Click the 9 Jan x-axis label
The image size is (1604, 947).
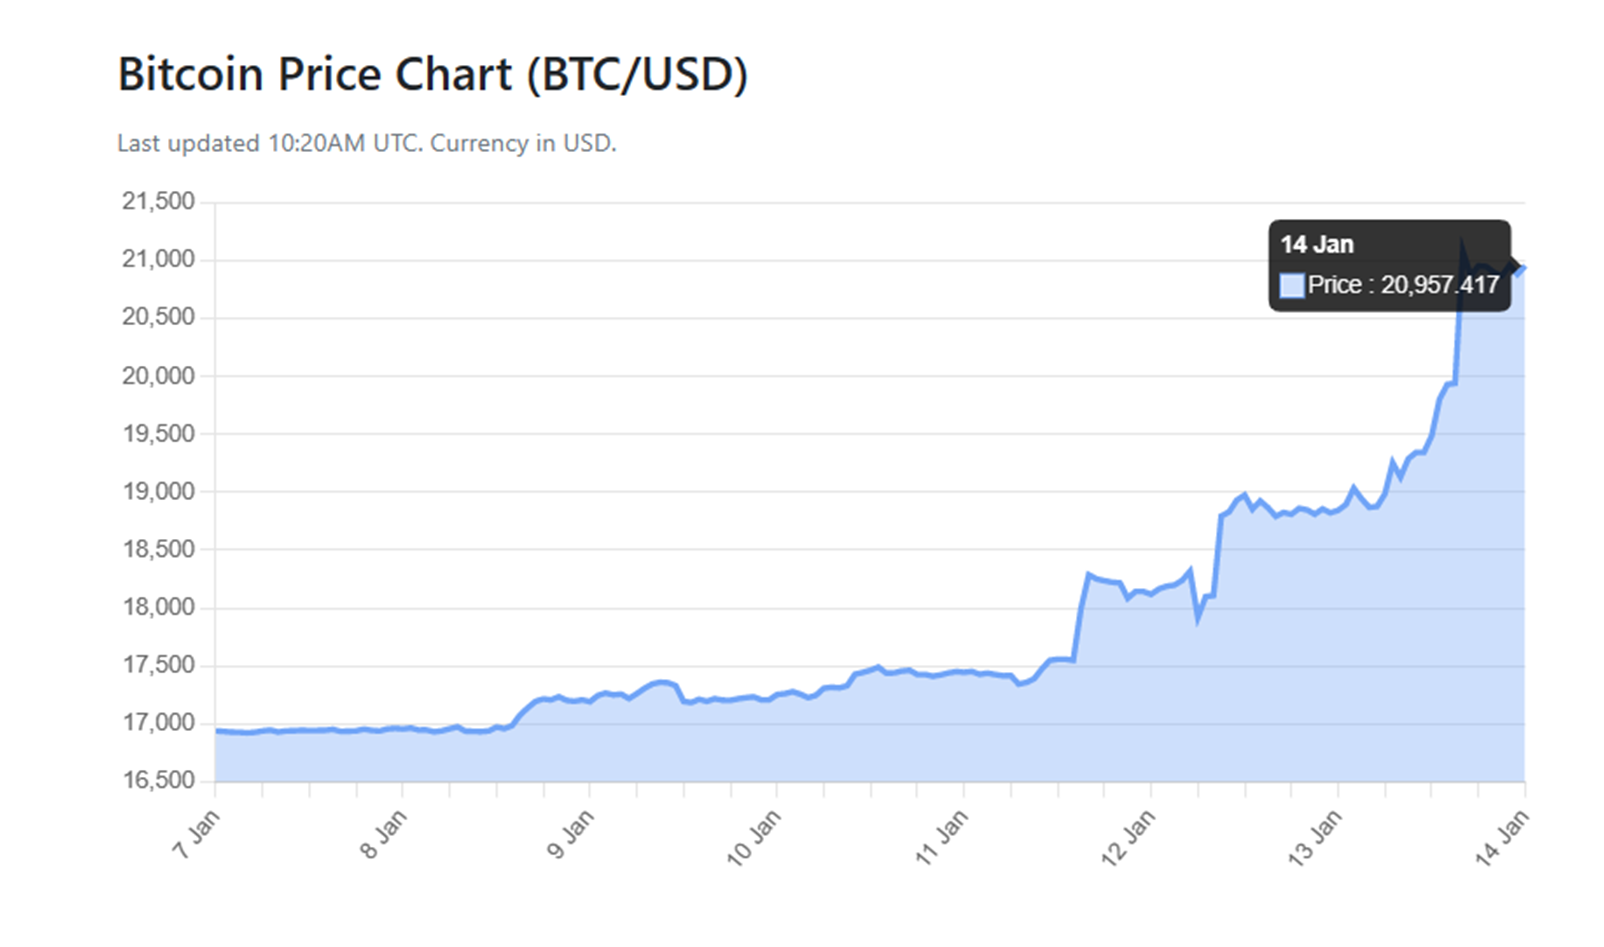[570, 835]
